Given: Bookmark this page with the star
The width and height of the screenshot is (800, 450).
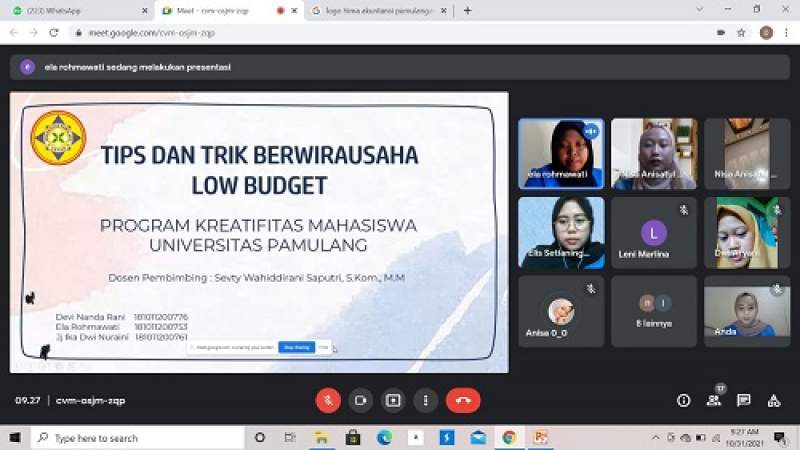Looking at the screenshot, I should 741,33.
